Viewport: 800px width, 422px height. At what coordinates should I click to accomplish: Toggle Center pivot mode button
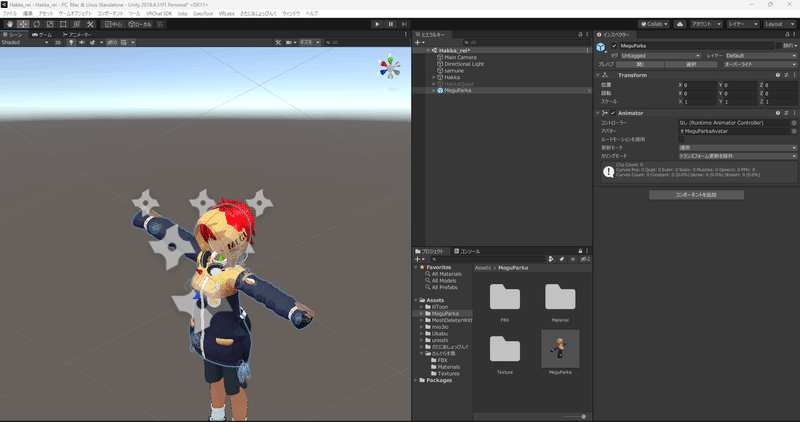pyautogui.click(x=113, y=24)
